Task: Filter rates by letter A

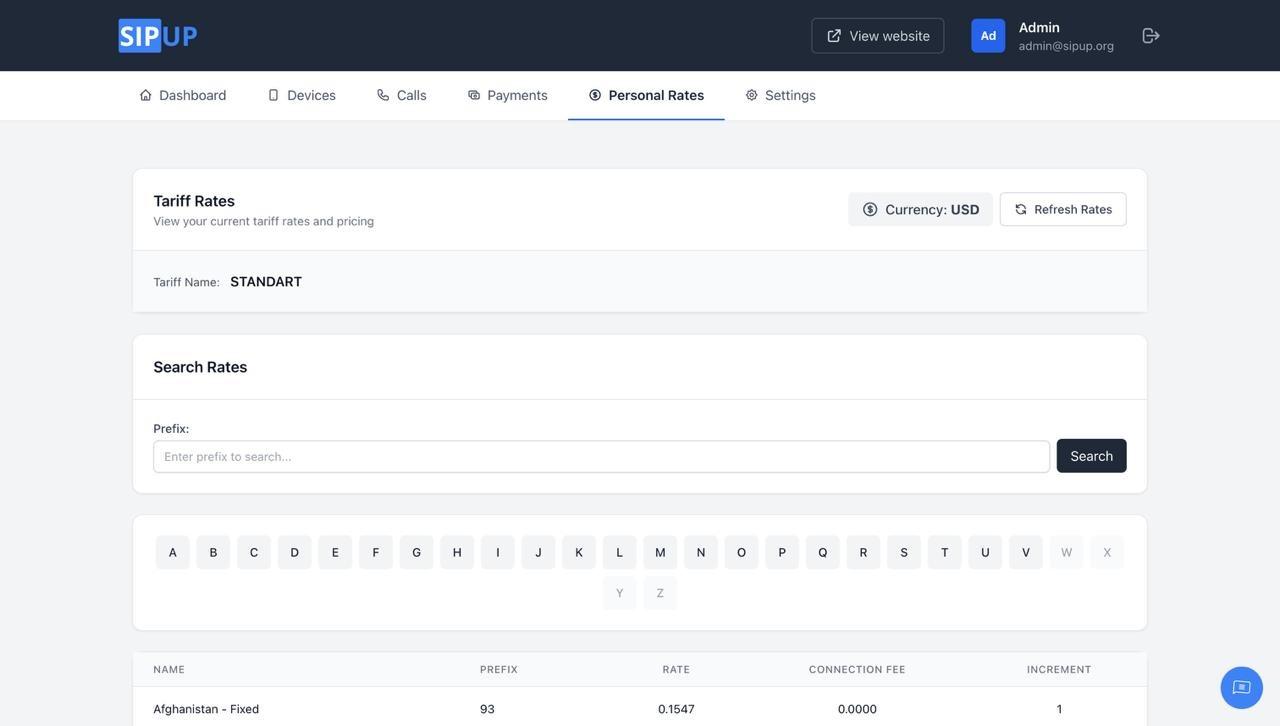Action: [x=173, y=553]
